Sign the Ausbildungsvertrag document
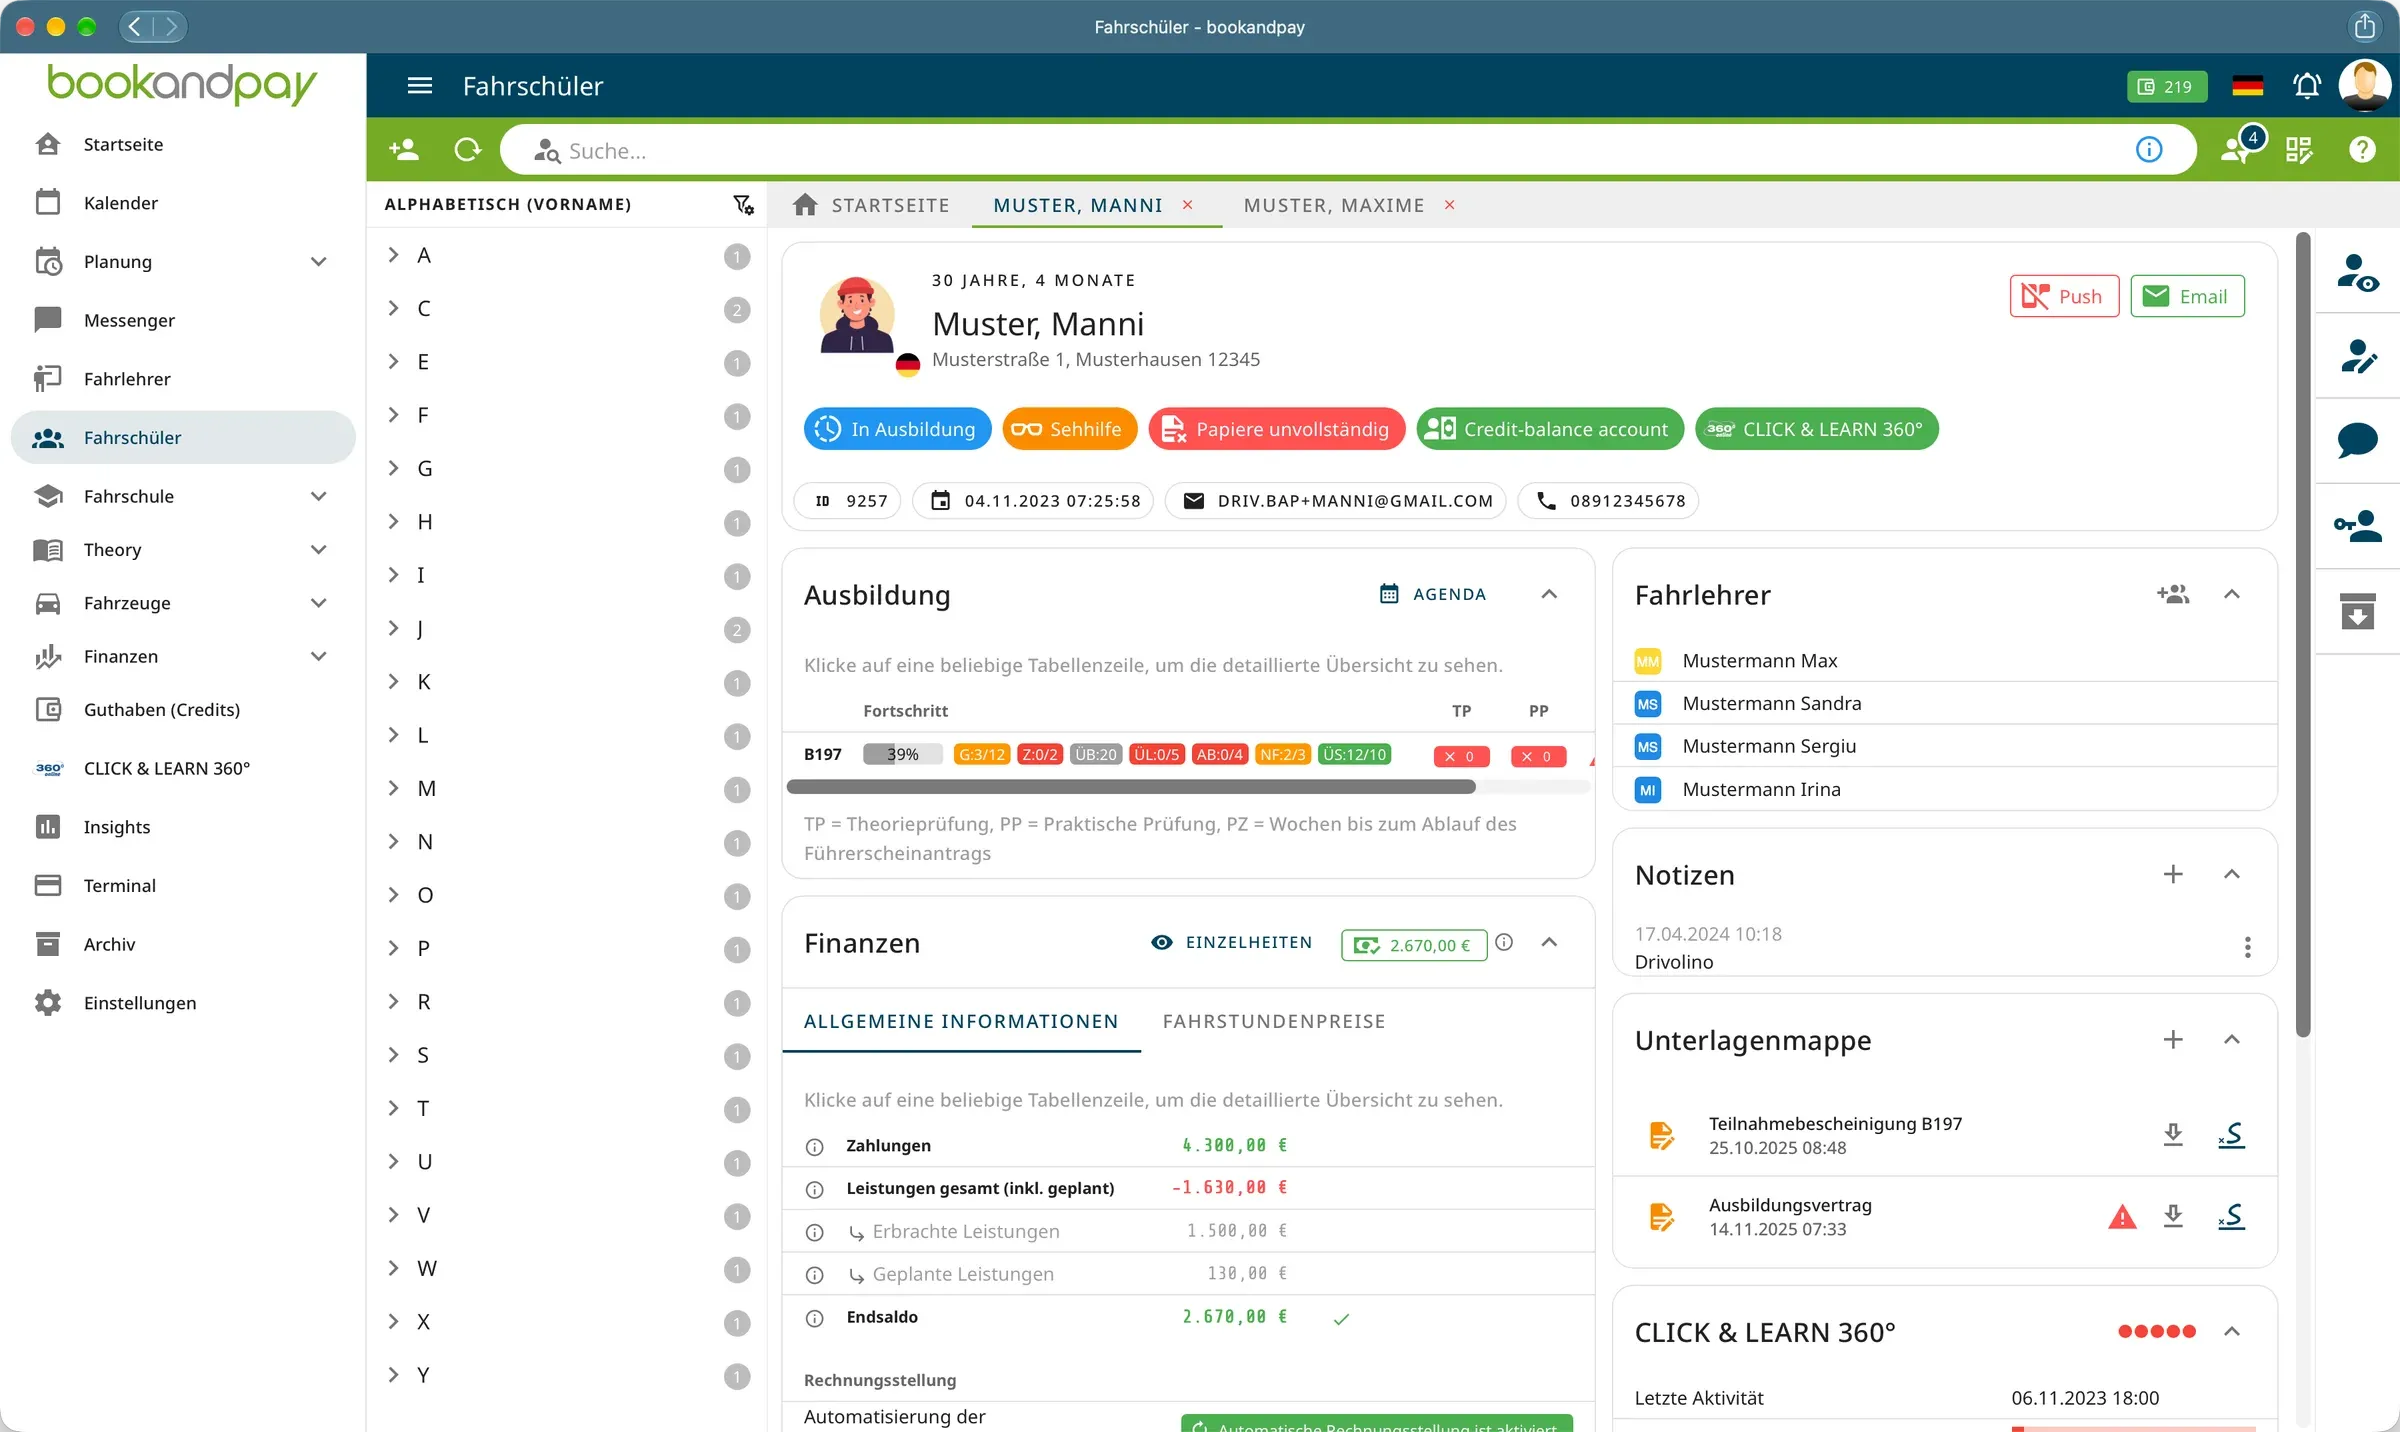 click(2232, 1216)
